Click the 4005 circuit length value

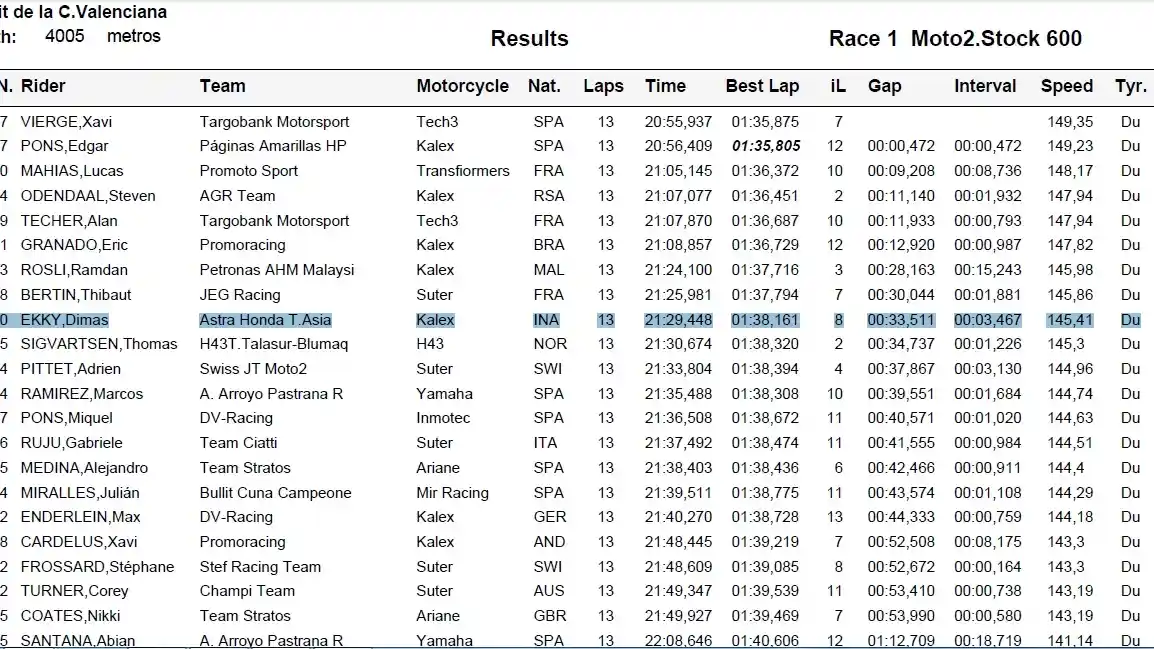[x=65, y=36]
